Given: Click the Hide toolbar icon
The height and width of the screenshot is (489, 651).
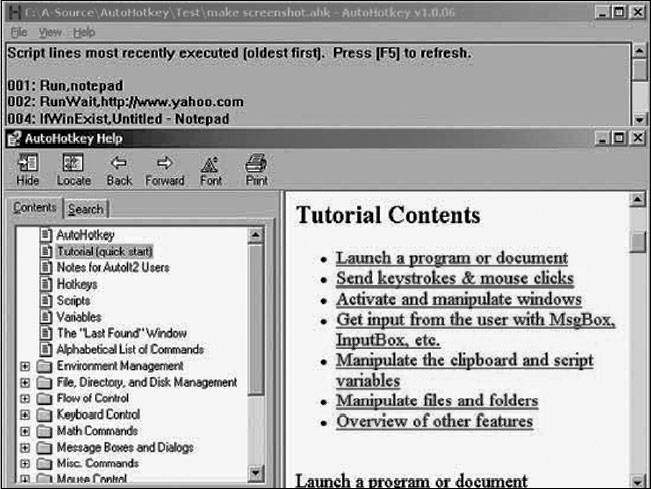Looking at the screenshot, I should tap(28, 165).
